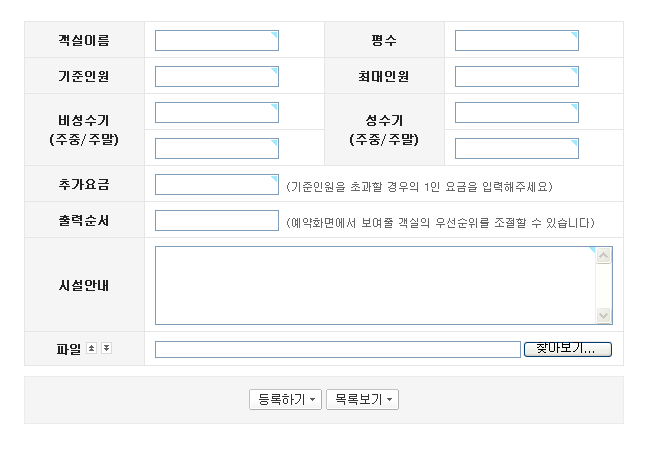Focus the 평수 text field
Image resolution: width=650 pixels, height=450 pixels.
pos(516,41)
